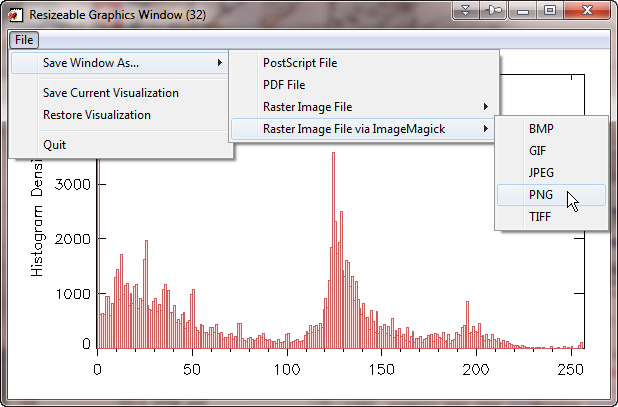The image size is (618, 407).
Task: Maximize the Resizeable Graphics Window
Action: pyautogui.click(x=549, y=10)
